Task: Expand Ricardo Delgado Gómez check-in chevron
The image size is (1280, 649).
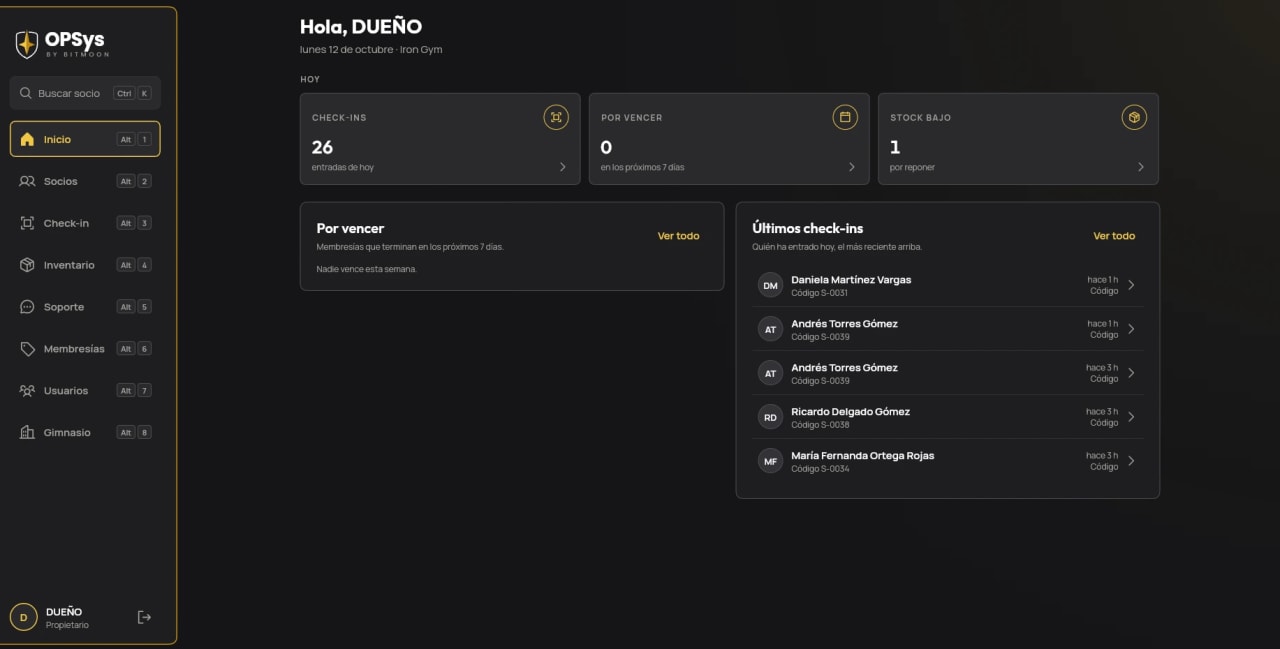Action: (1131, 417)
